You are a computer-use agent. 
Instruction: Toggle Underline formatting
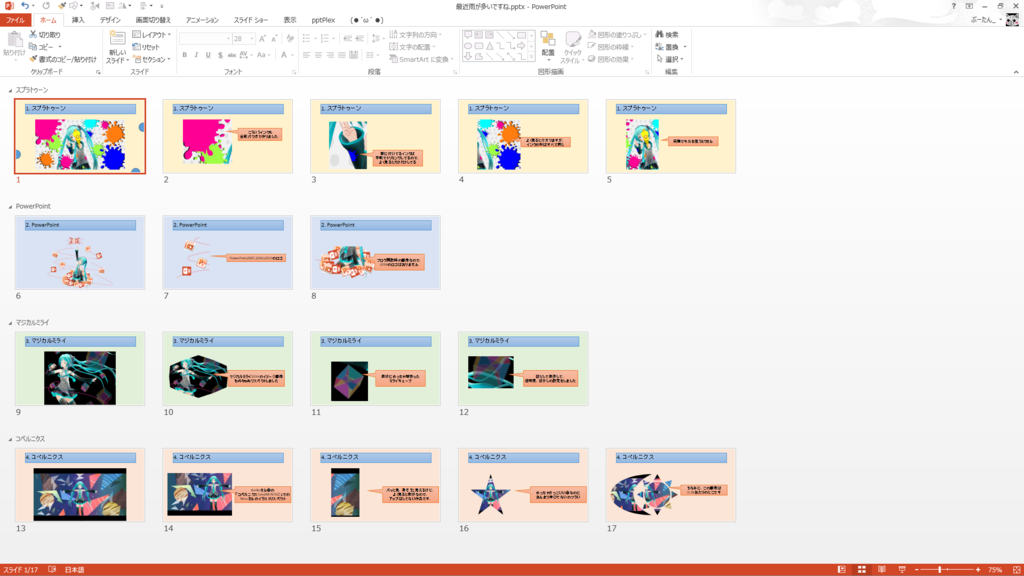click(208, 56)
